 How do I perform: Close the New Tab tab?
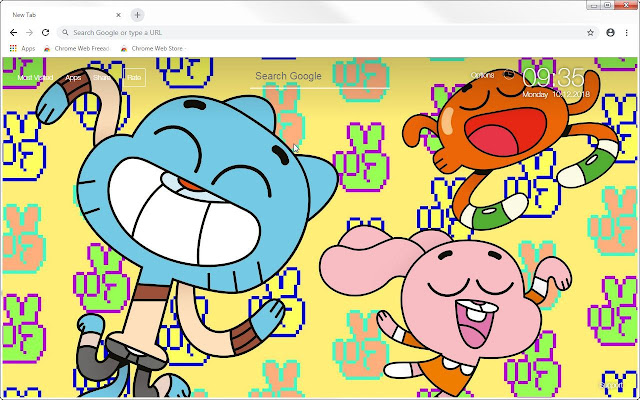click(118, 15)
